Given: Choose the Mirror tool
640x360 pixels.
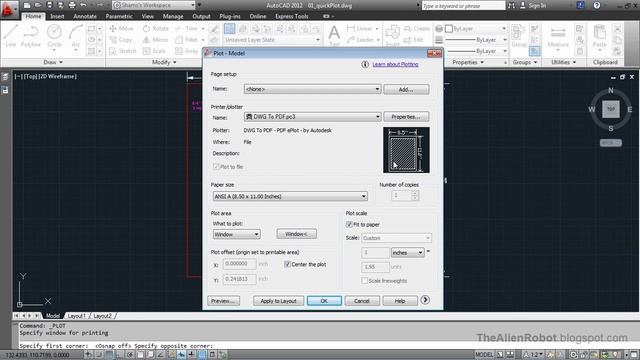Looking at the screenshot, I should click(x=155, y=40).
